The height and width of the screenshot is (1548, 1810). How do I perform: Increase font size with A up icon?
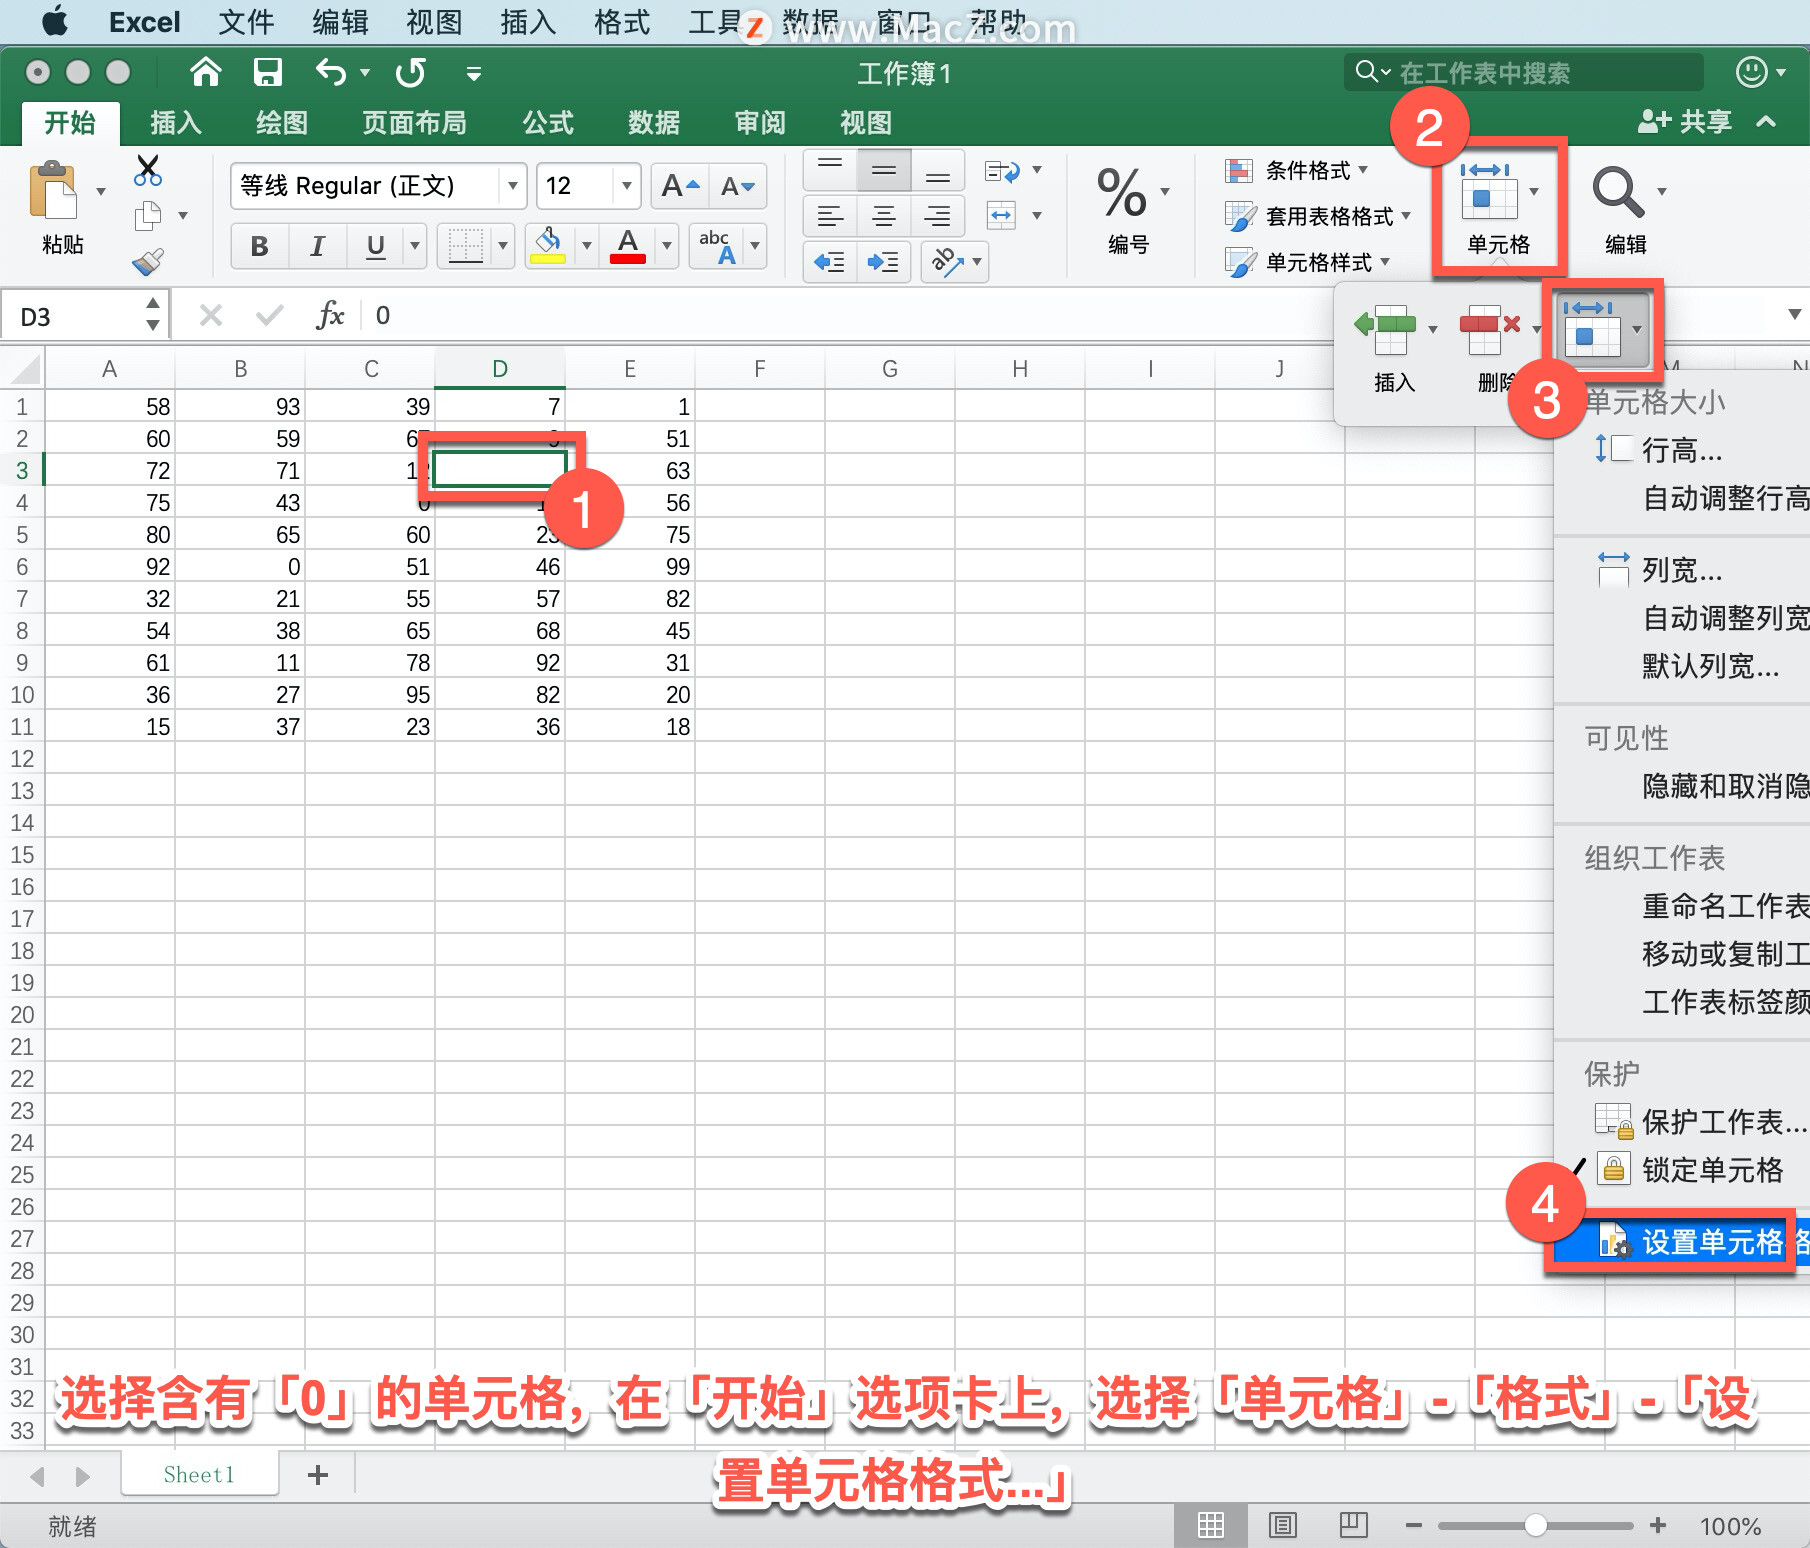pos(680,186)
